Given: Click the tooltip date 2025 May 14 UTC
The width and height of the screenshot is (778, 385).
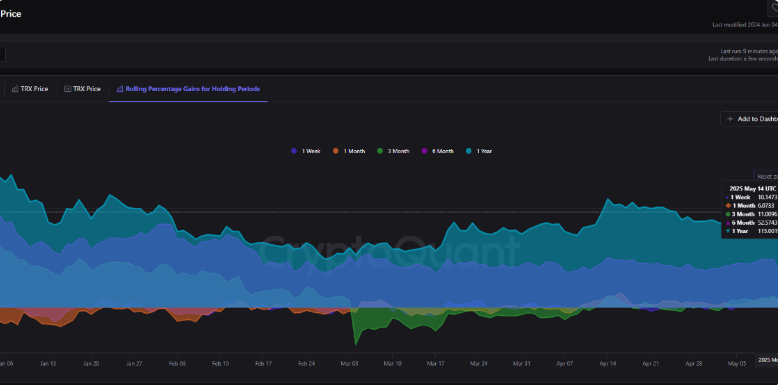Looking at the screenshot, I should tap(753, 189).
